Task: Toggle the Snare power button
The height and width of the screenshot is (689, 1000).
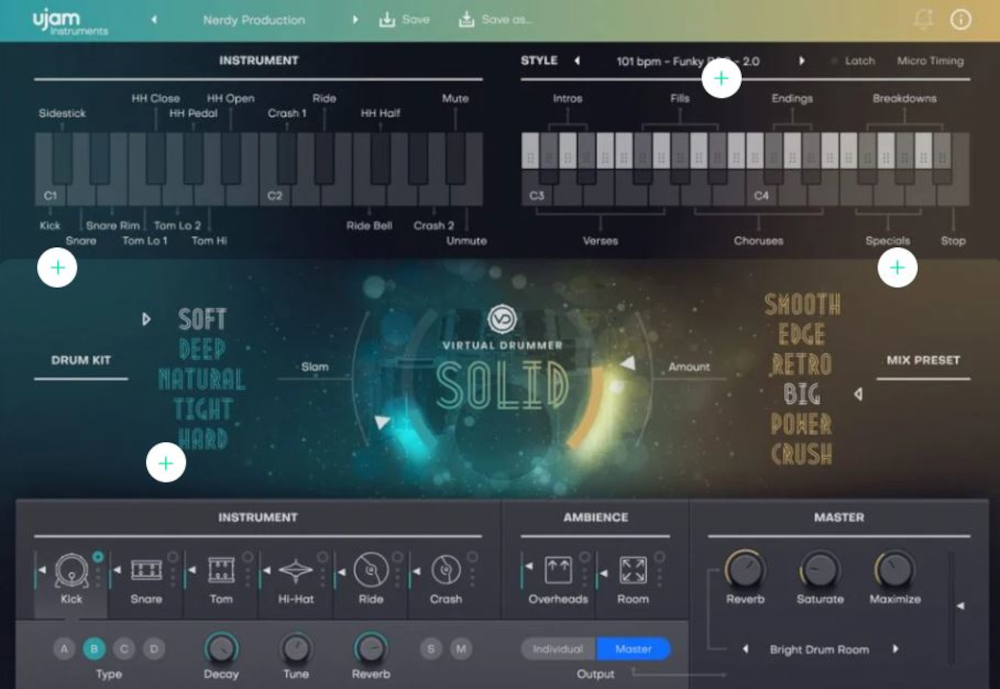Action: [x=172, y=557]
